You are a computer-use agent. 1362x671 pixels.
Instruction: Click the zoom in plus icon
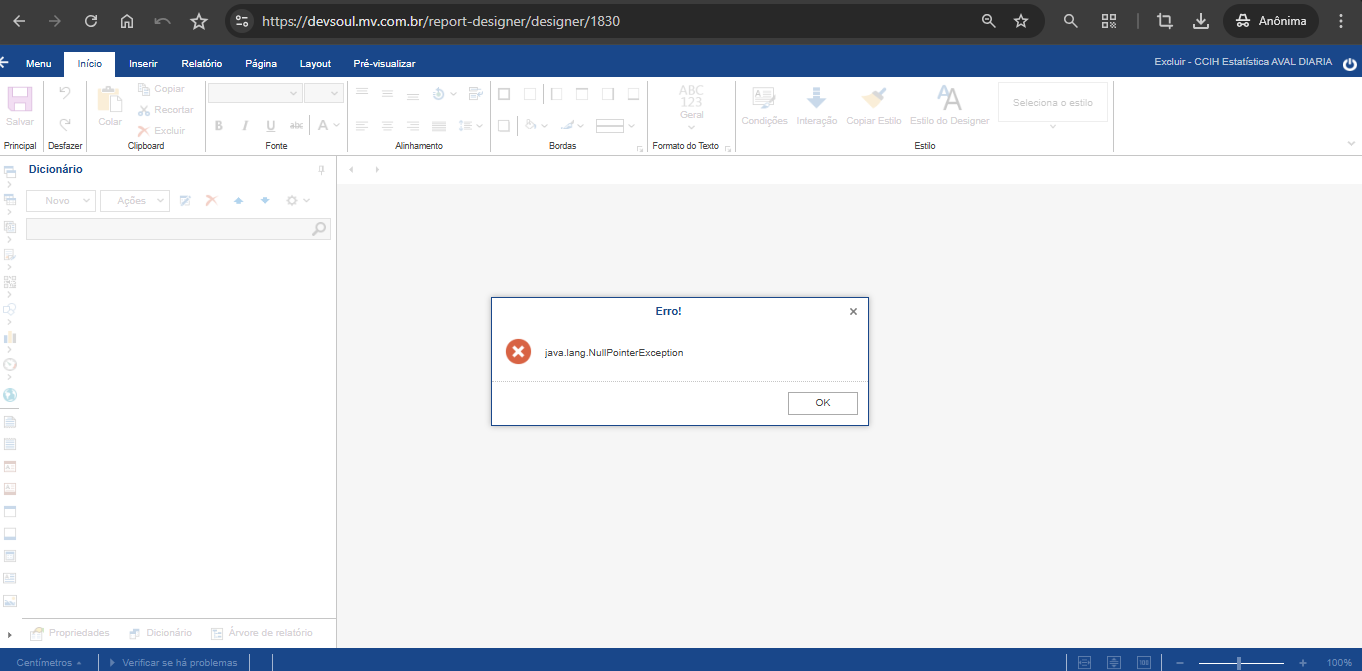click(x=1302, y=662)
